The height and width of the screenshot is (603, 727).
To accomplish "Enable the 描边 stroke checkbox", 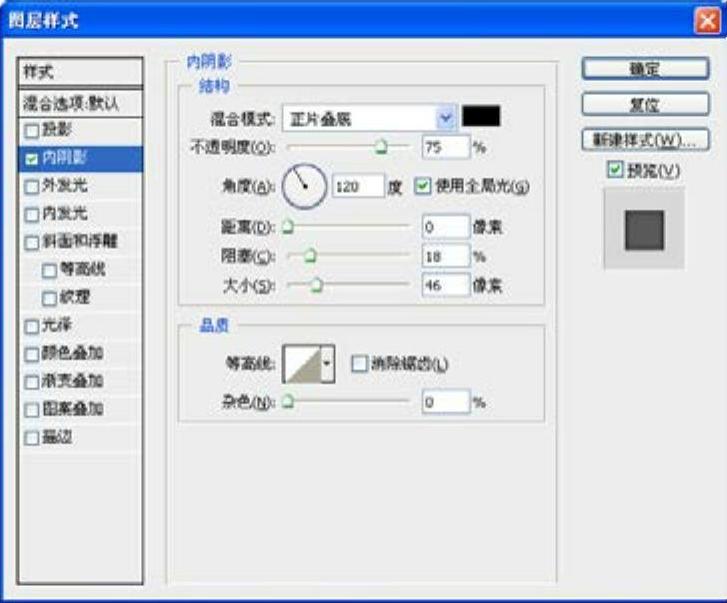I will tap(32, 438).
